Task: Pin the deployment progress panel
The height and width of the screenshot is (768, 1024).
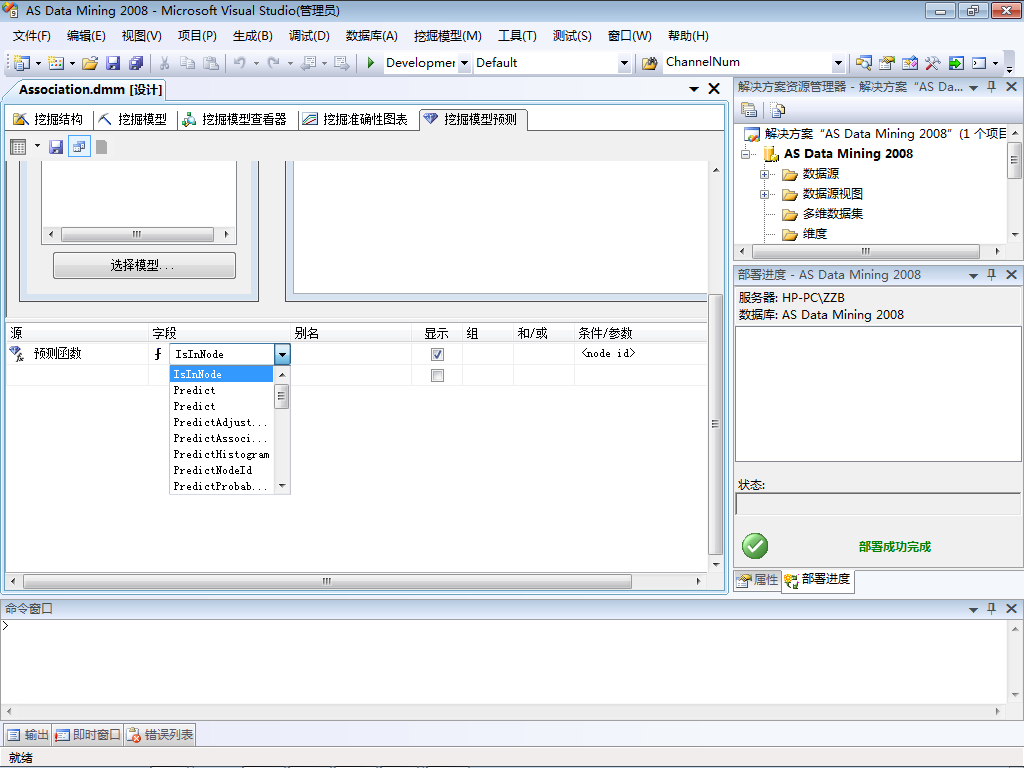Action: 991,275
